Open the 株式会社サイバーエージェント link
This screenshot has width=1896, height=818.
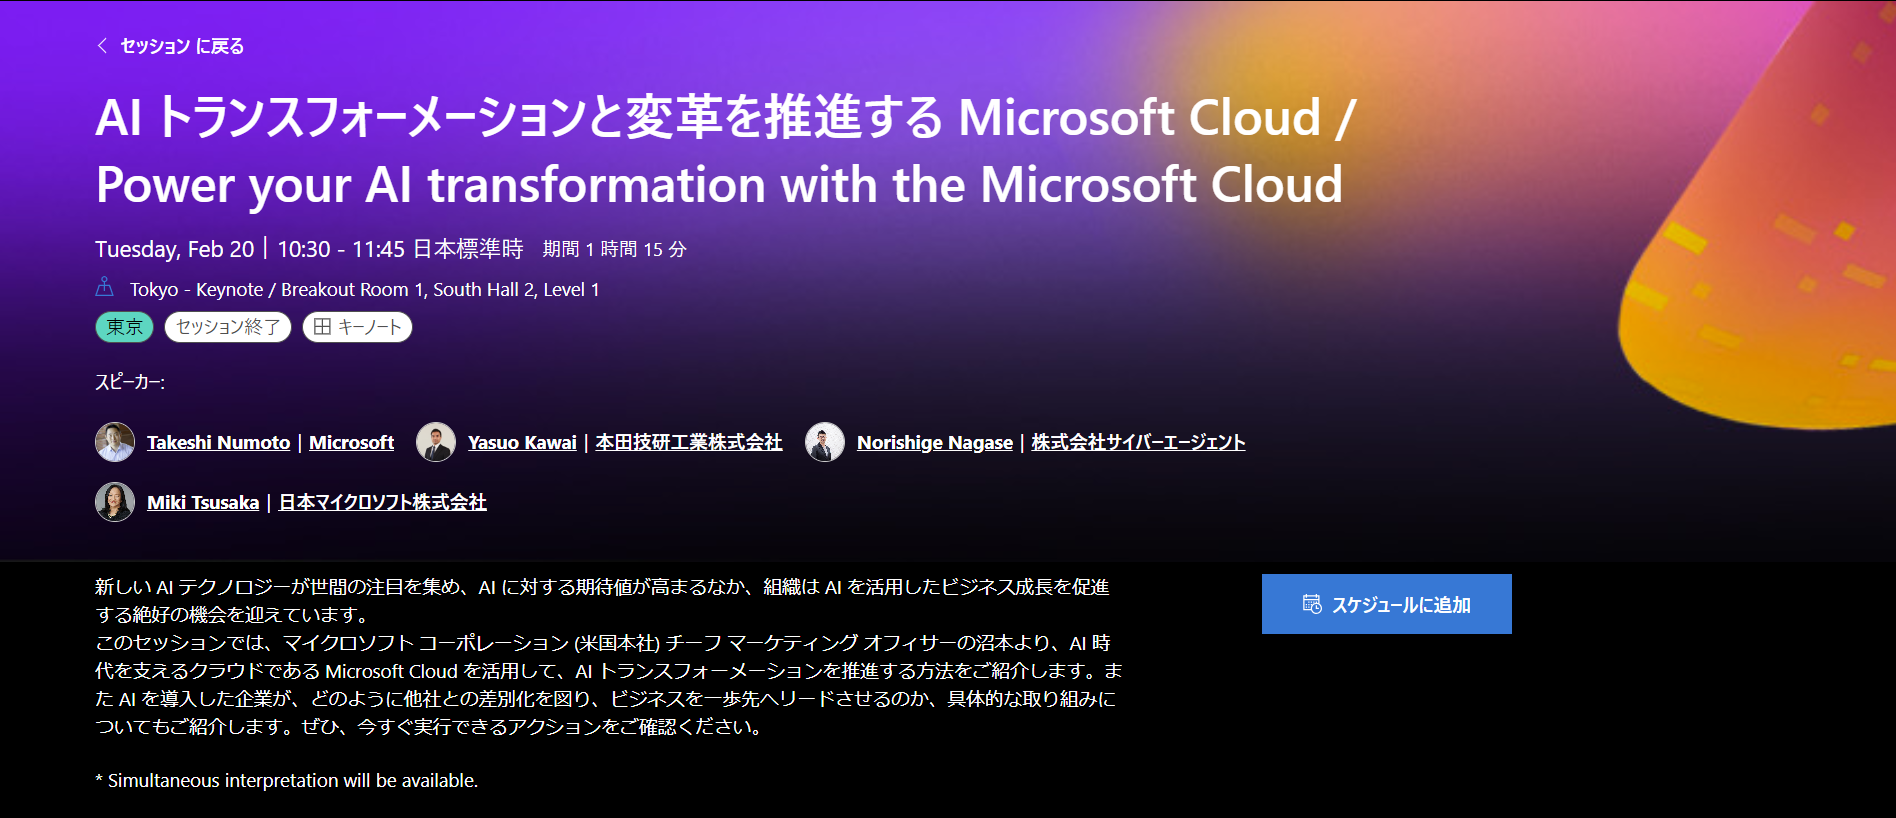1137,442
